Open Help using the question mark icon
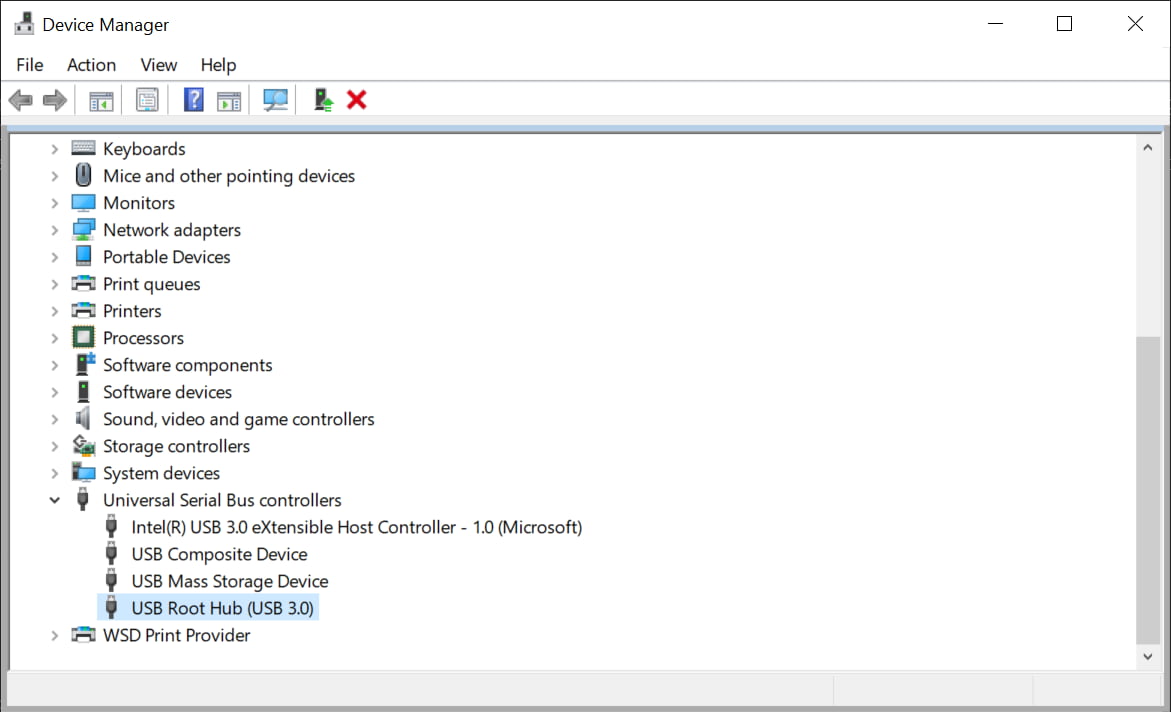Screen dimensions: 1171x712 click(193, 99)
